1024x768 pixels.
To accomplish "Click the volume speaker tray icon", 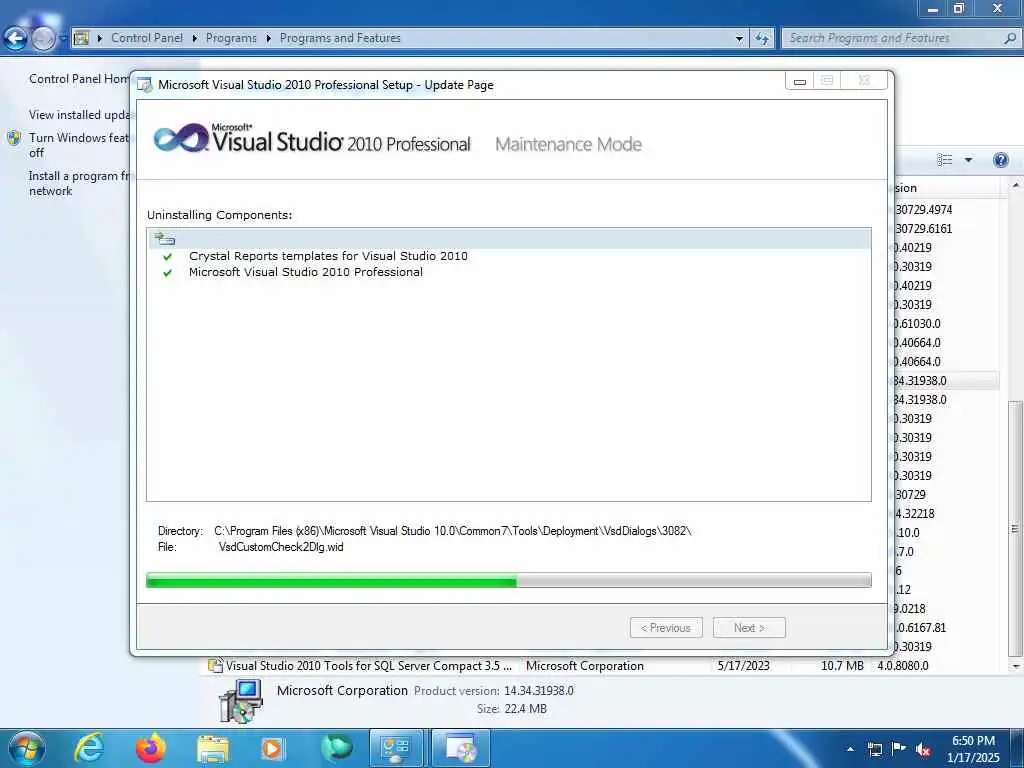I will [x=923, y=749].
